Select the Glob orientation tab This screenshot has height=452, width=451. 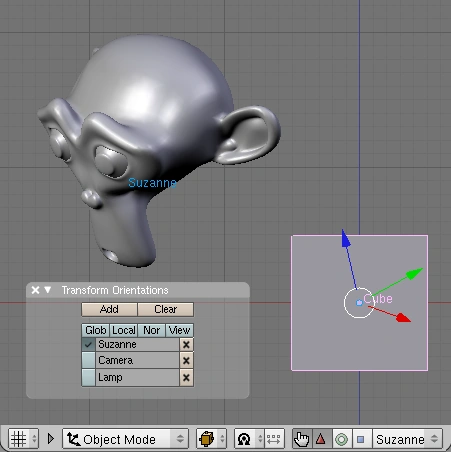96,330
